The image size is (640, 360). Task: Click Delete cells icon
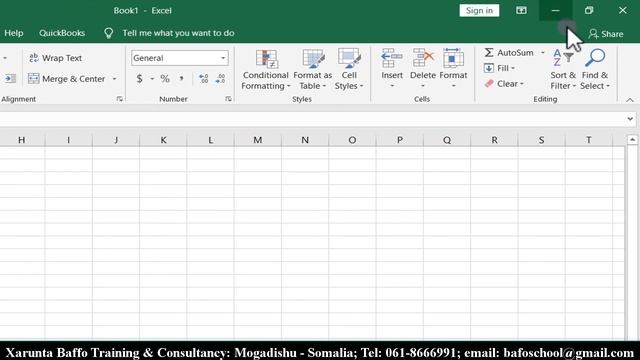tap(423, 58)
